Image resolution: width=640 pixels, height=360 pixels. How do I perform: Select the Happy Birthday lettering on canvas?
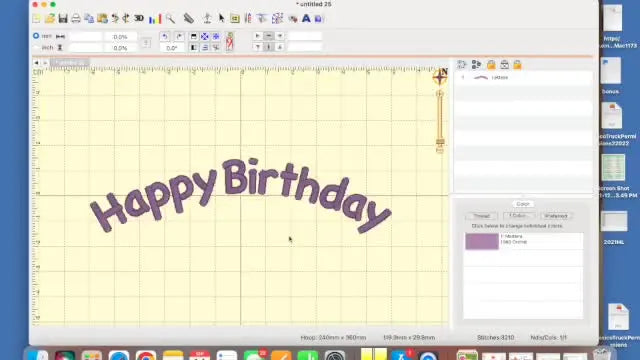click(240, 195)
